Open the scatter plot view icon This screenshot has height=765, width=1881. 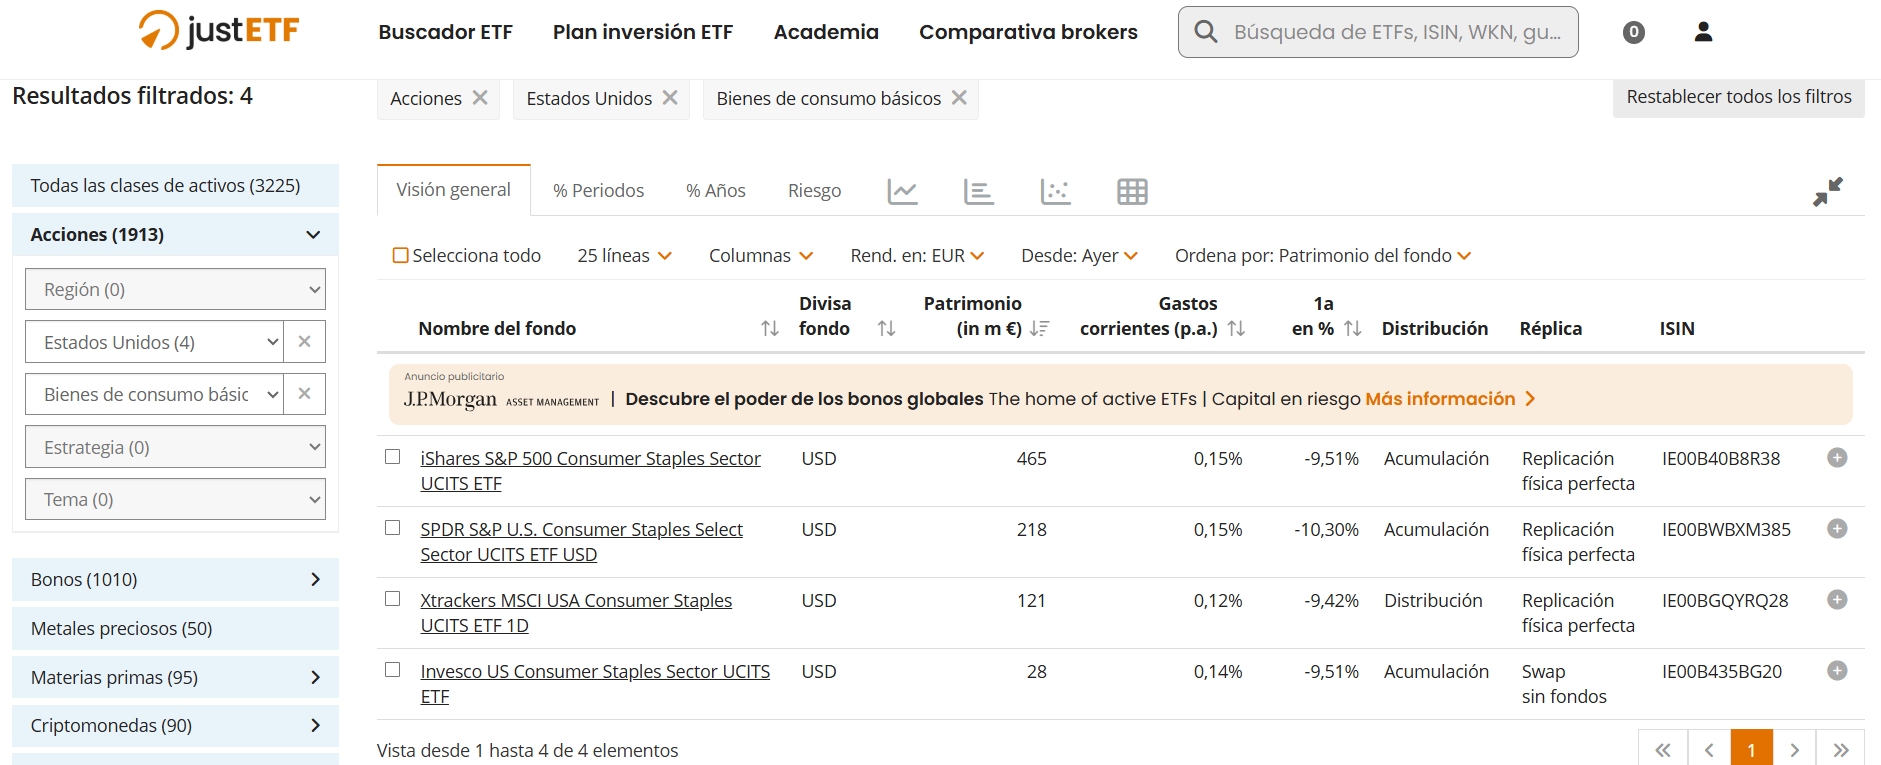1055,191
